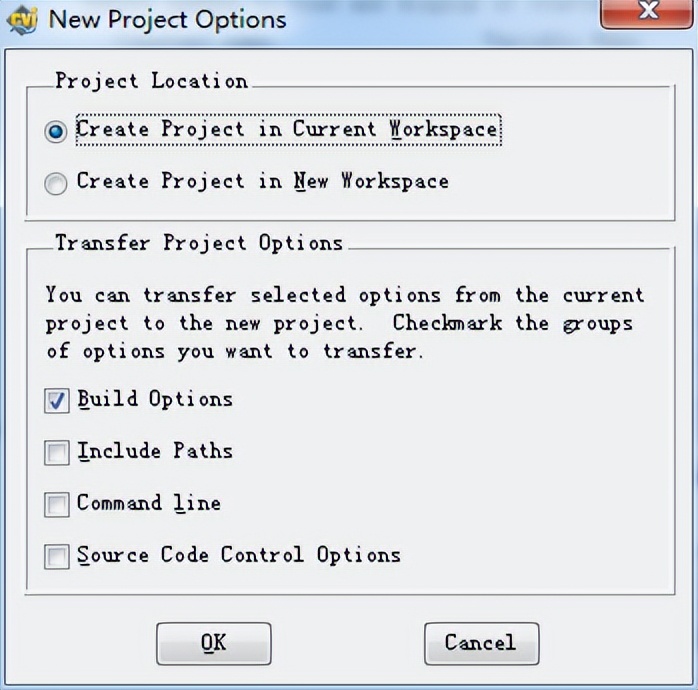Enable the Include Paths checkbox
Image resolution: width=698 pixels, height=690 pixels.
click(x=57, y=453)
